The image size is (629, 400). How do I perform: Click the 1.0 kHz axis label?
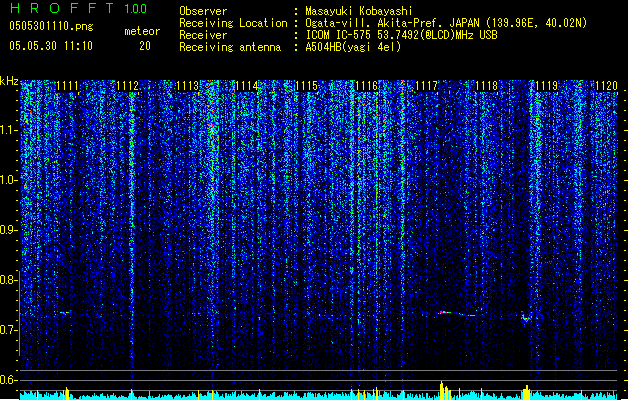tap(9, 180)
